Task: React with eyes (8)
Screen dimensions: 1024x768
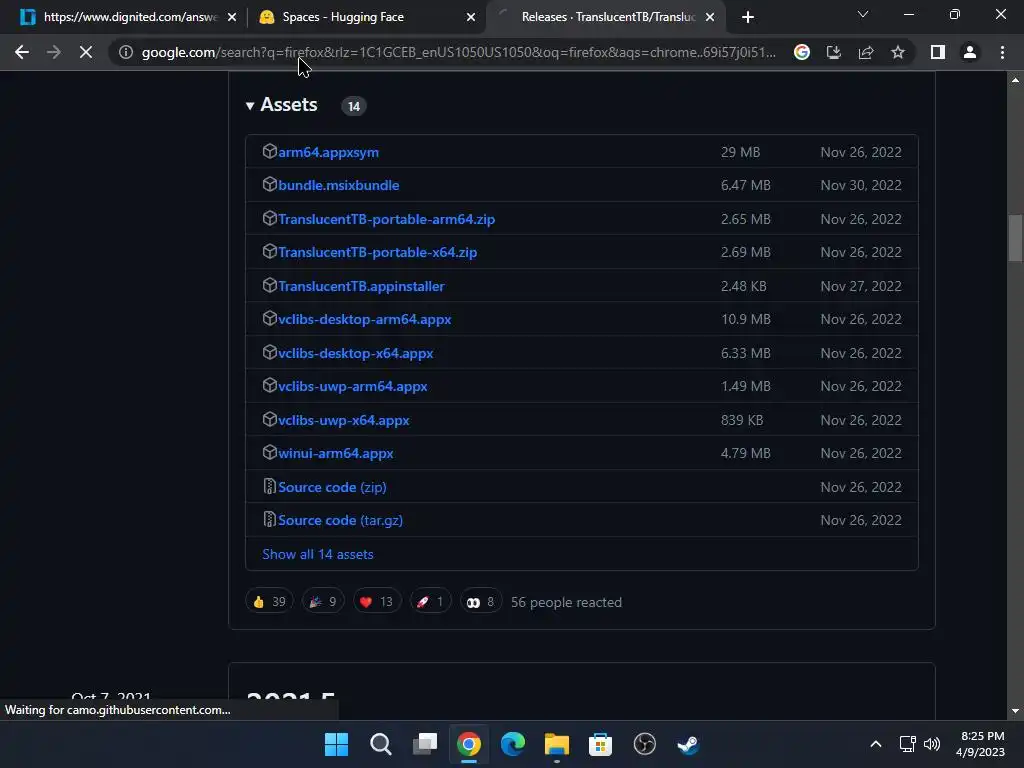Action: pyautogui.click(x=481, y=601)
